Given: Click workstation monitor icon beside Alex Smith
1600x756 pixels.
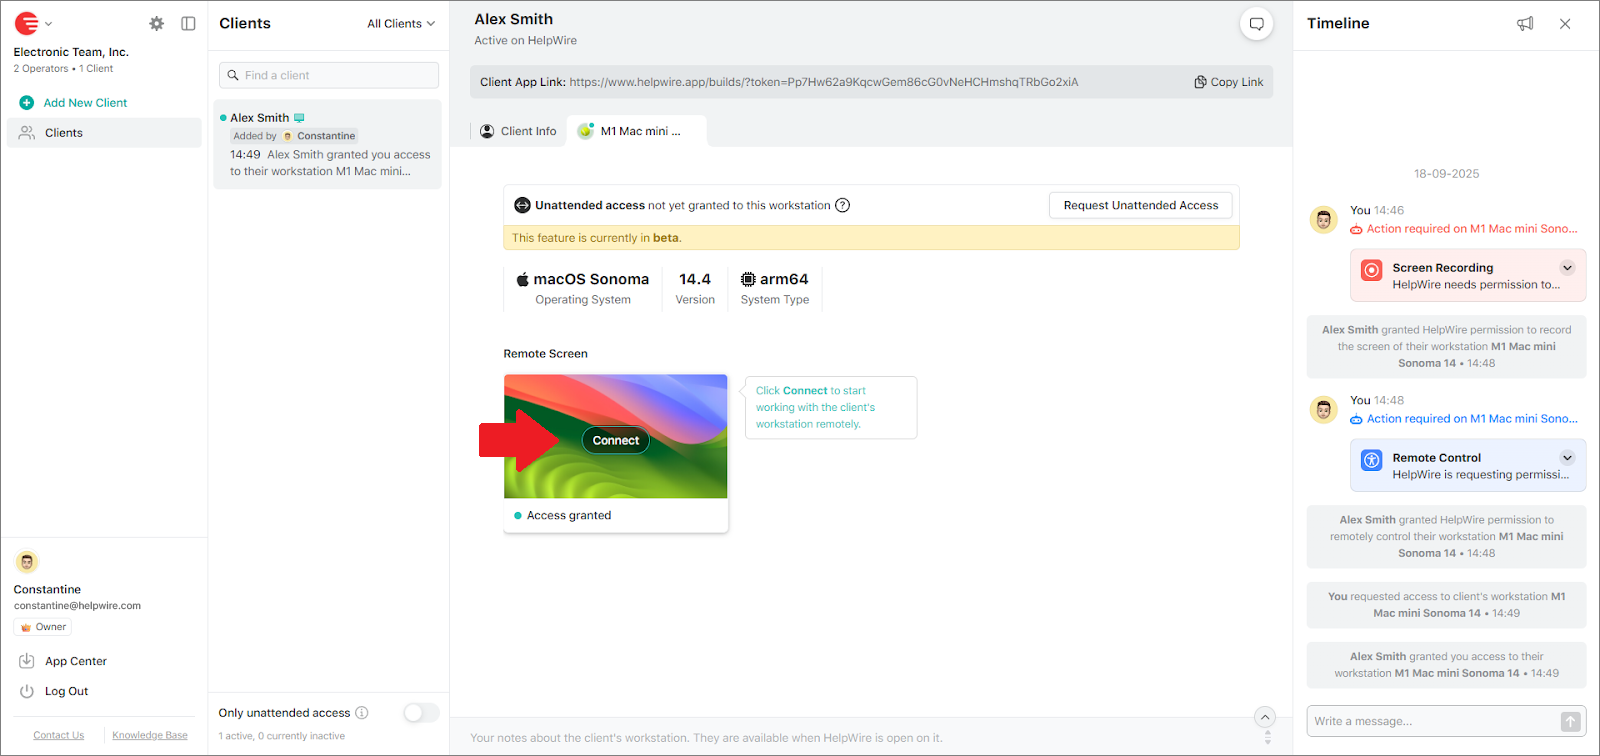Looking at the screenshot, I should coord(299,118).
